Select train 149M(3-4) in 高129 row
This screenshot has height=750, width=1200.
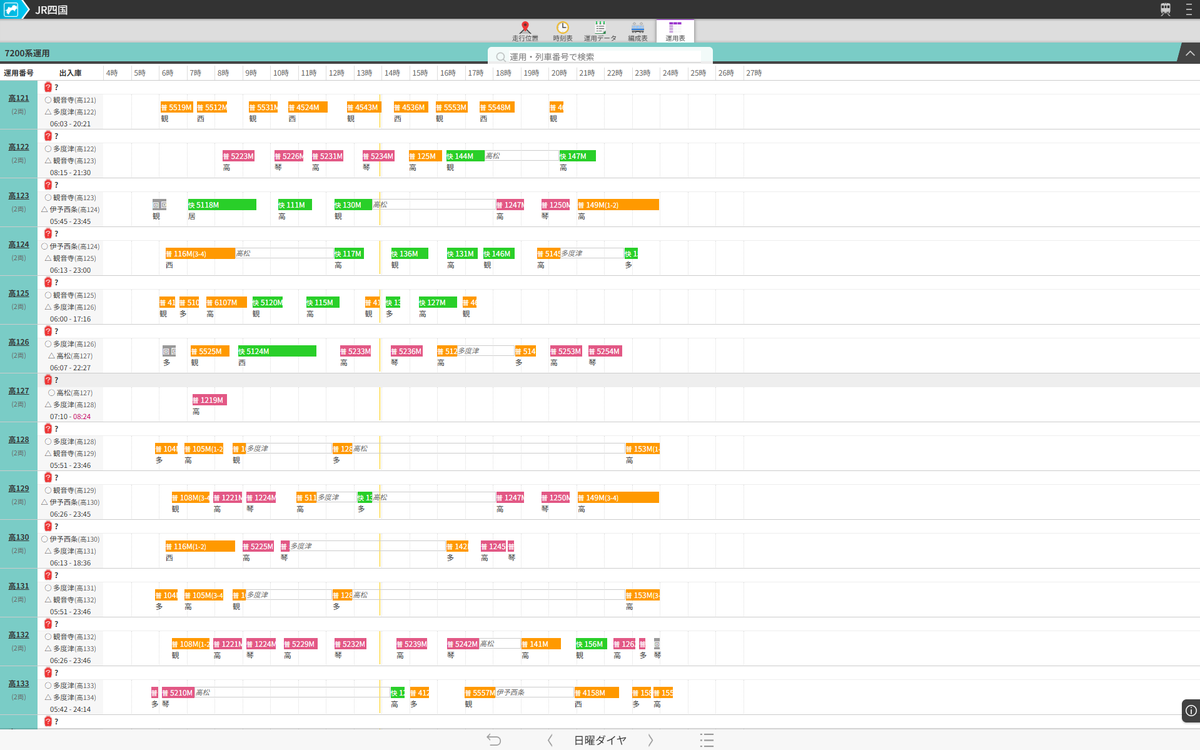click(x=618, y=497)
